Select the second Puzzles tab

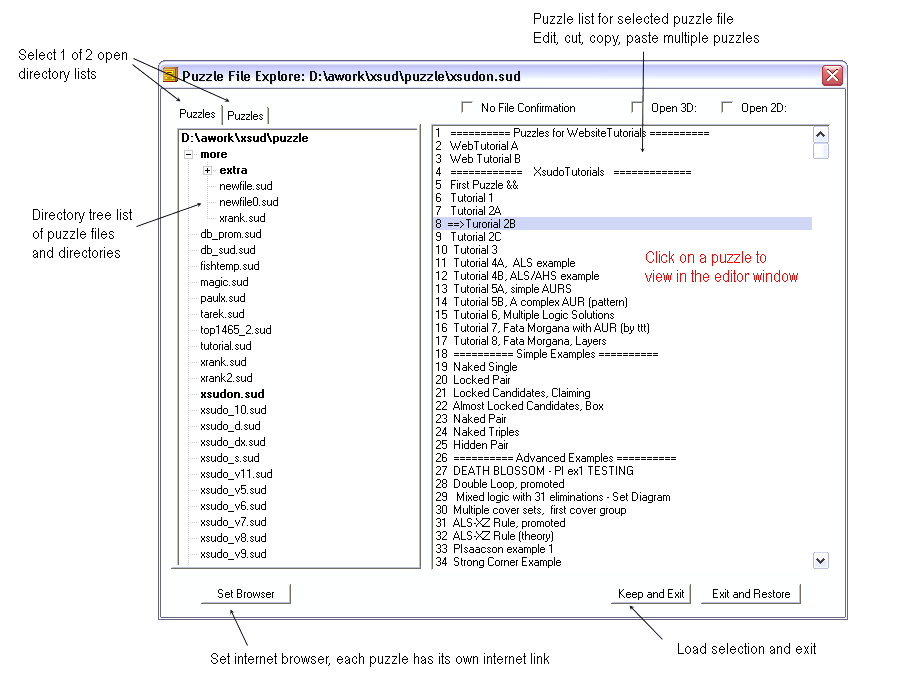pyautogui.click(x=246, y=116)
